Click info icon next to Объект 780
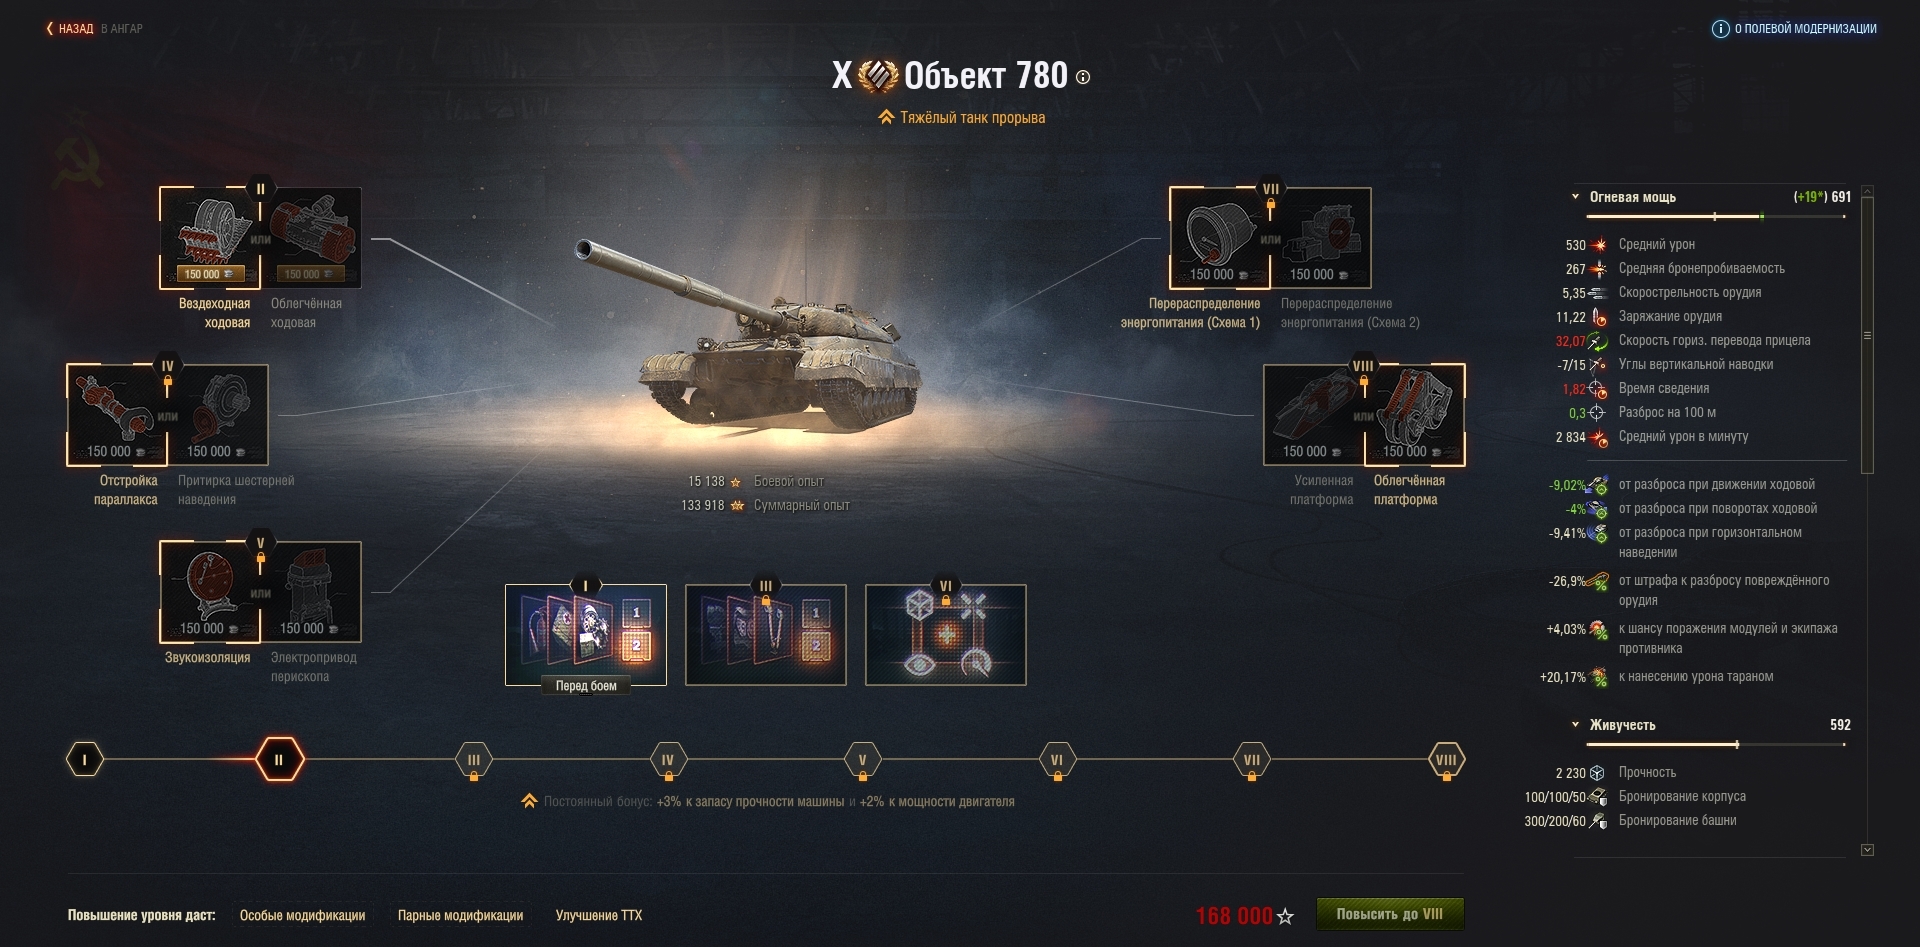 tap(1083, 77)
